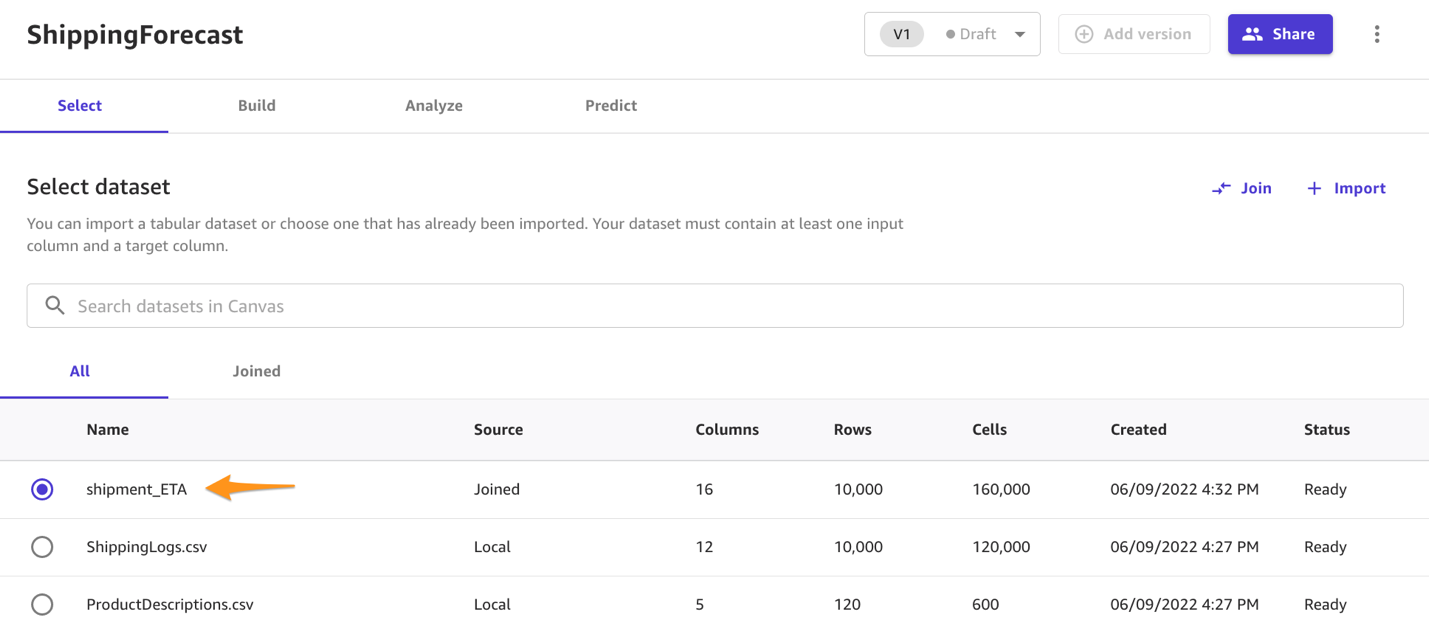
Task: Click the Created column header
Action: (x=1138, y=429)
